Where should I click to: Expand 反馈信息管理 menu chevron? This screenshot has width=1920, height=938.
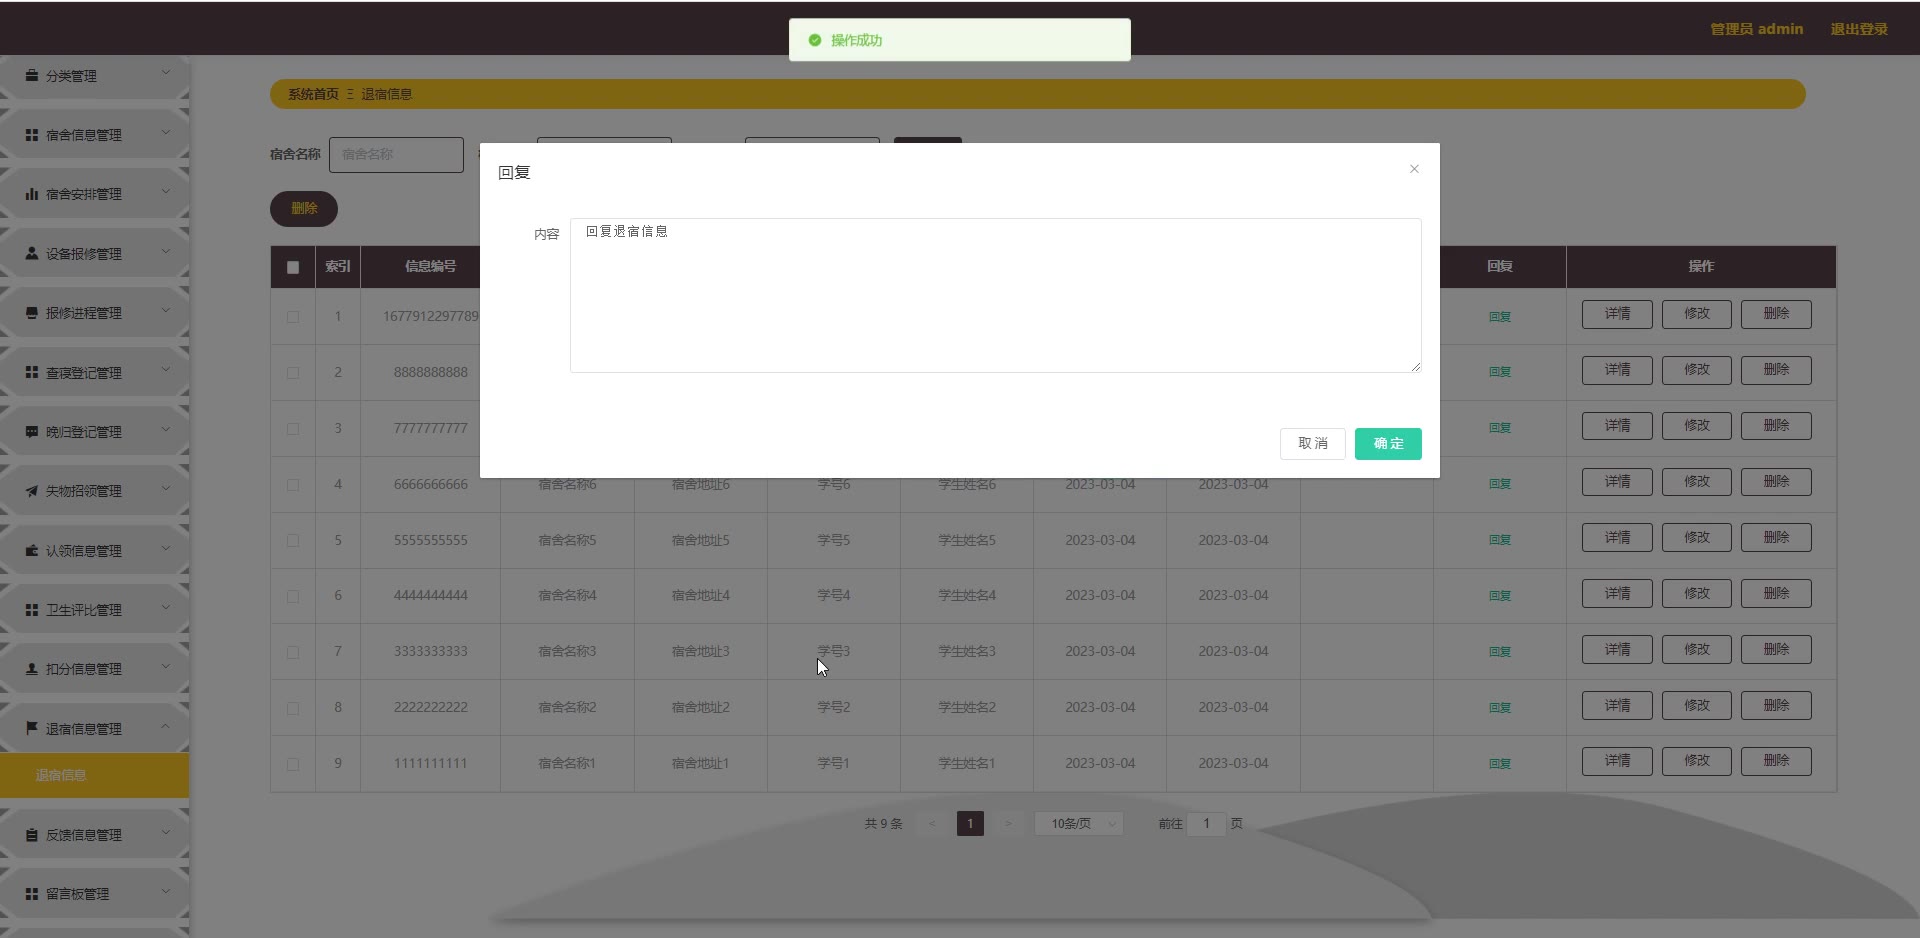(166, 832)
